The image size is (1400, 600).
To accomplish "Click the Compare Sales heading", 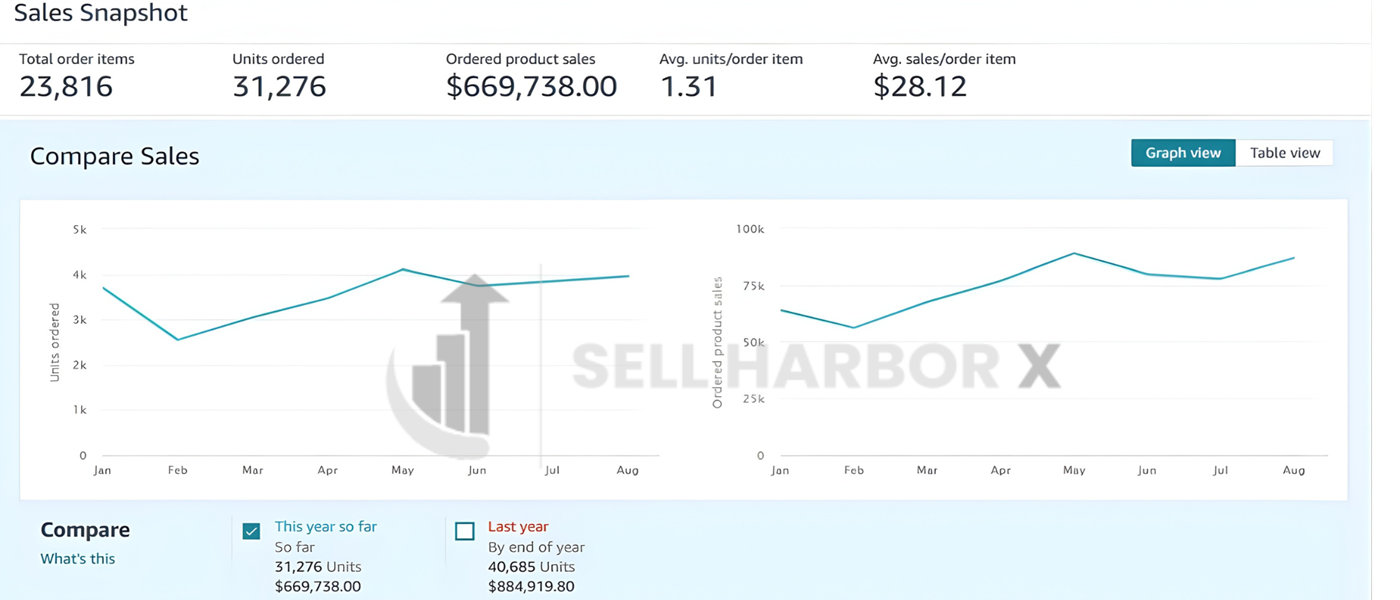I will pos(115,157).
